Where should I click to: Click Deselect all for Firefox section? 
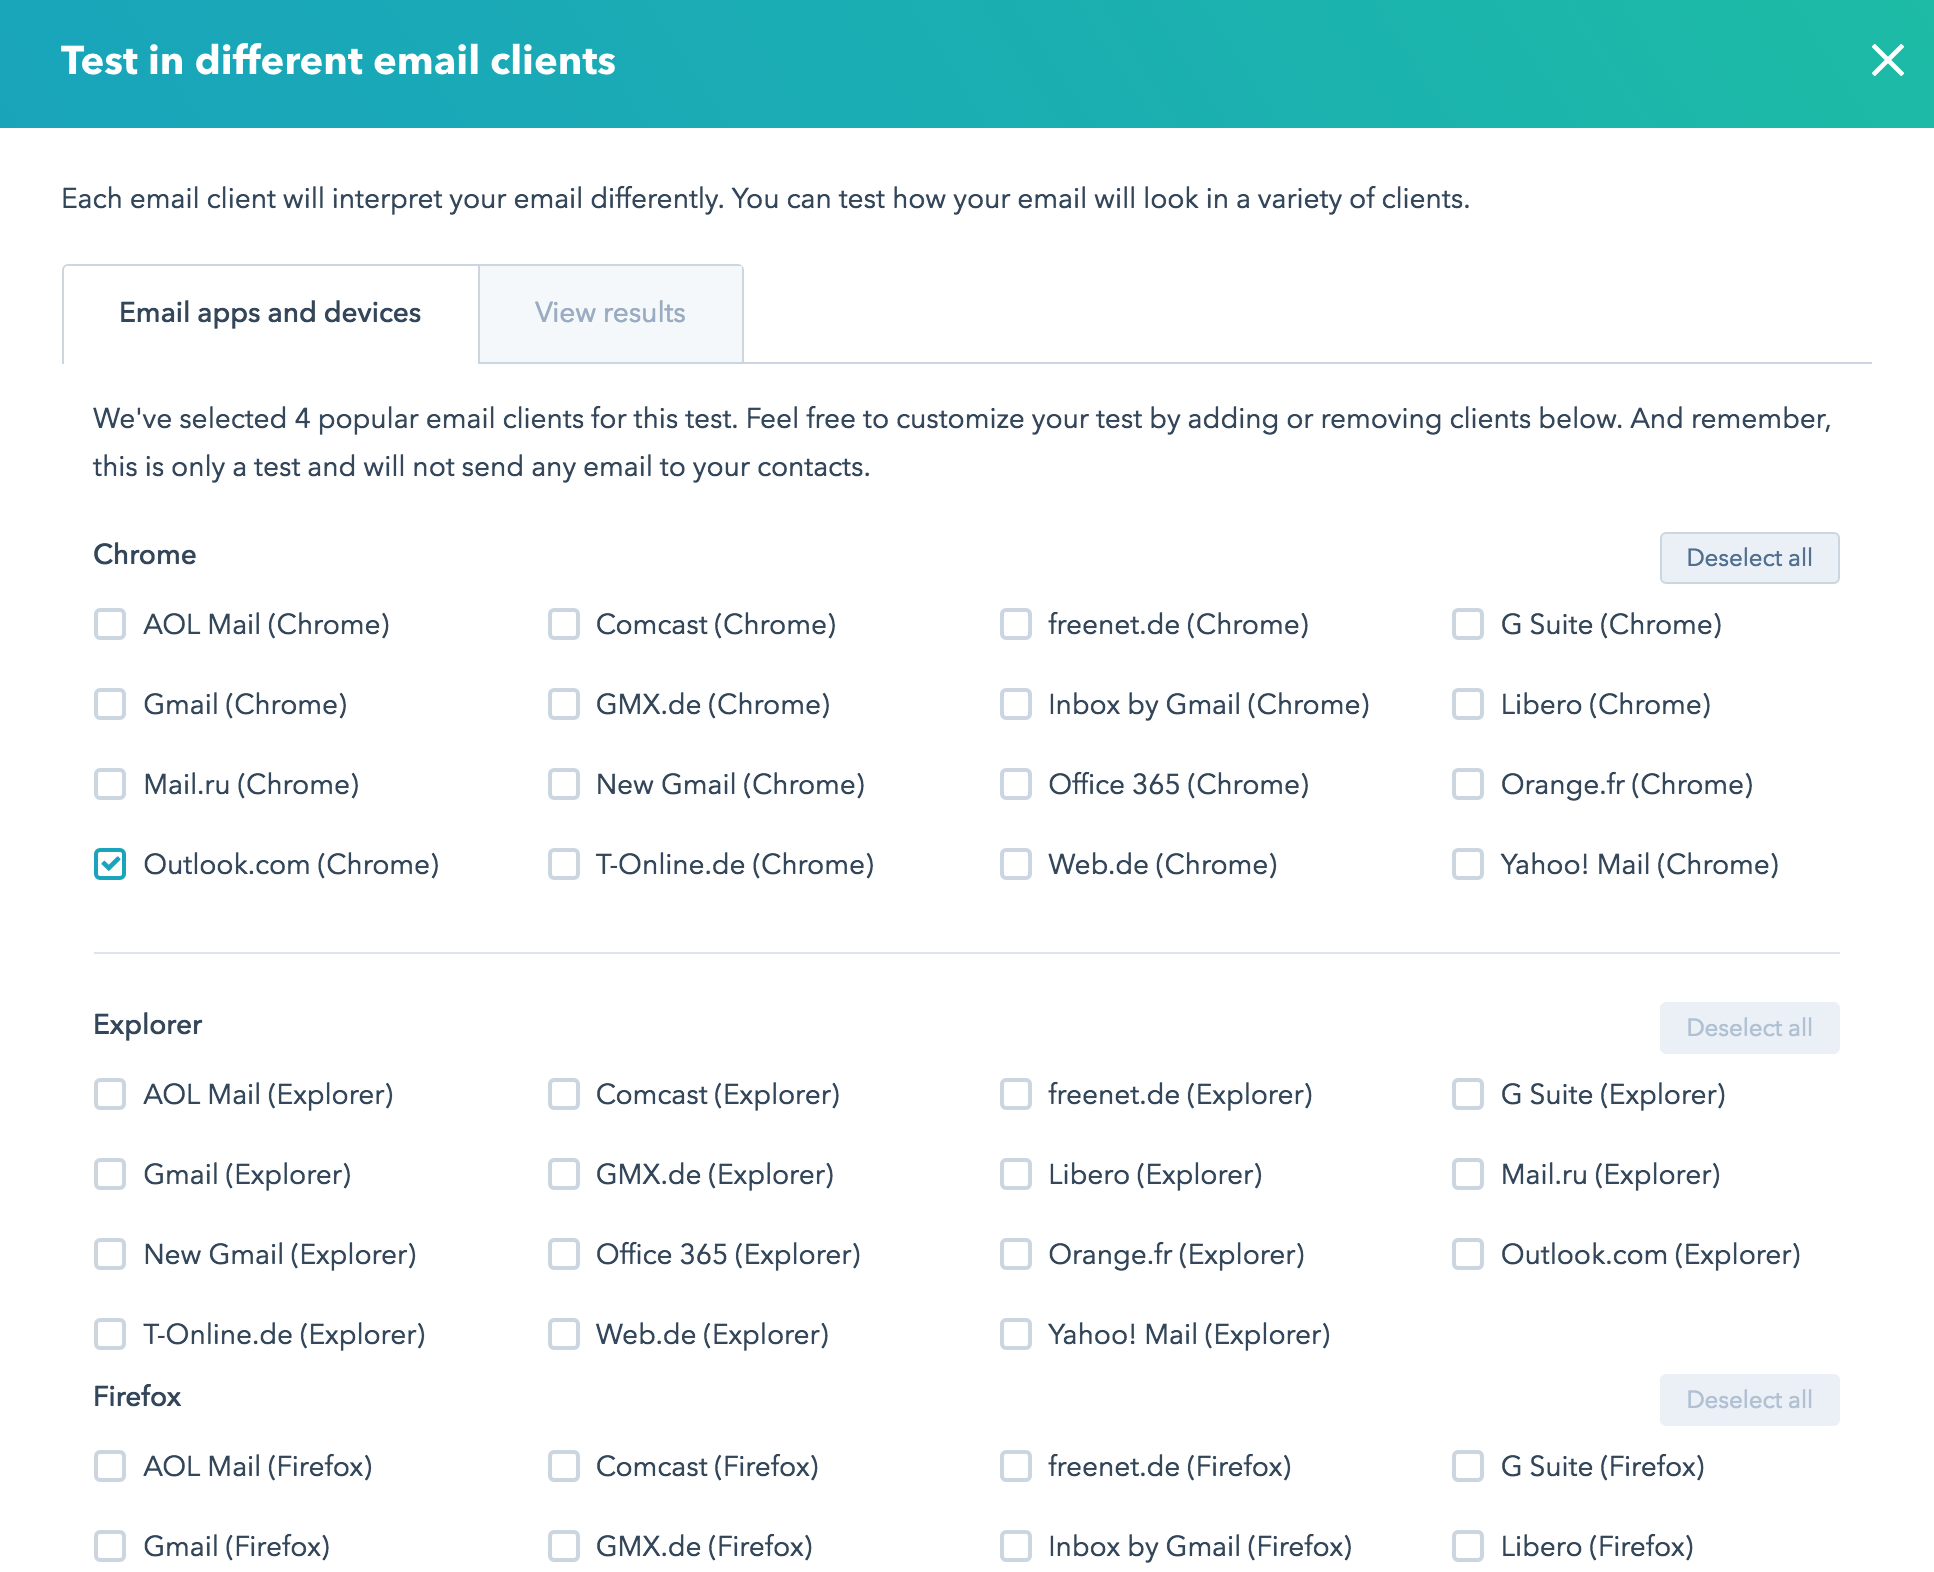[x=1749, y=1400]
